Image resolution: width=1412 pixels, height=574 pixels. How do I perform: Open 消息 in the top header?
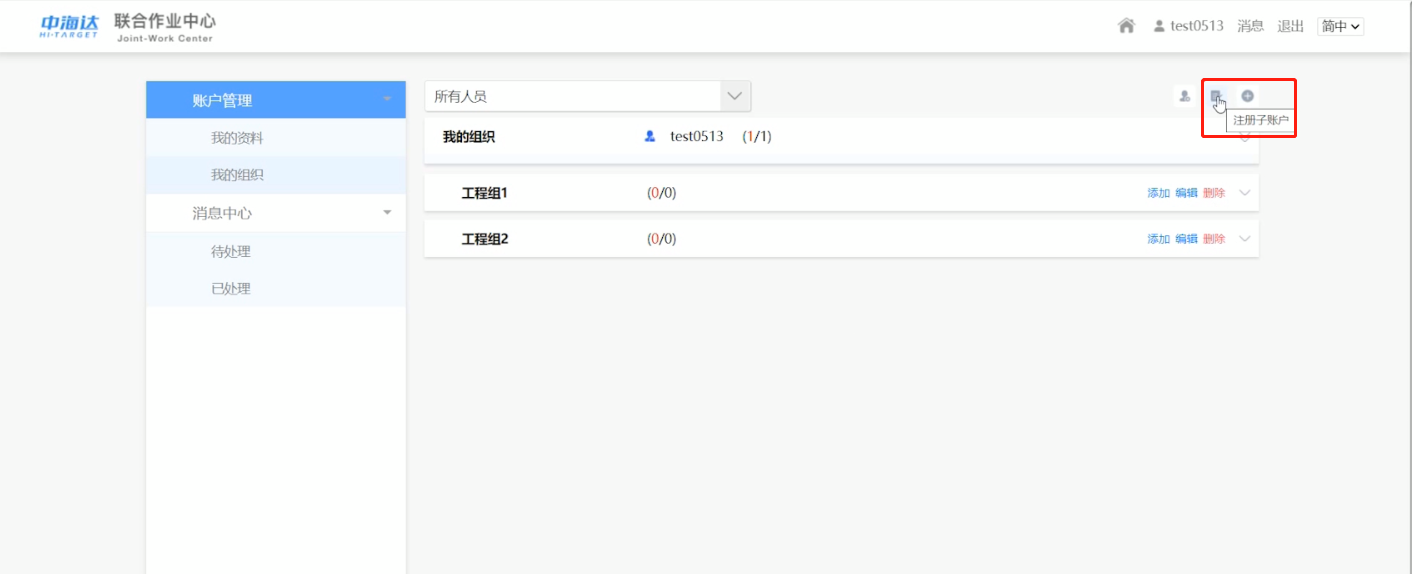(1250, 26)
